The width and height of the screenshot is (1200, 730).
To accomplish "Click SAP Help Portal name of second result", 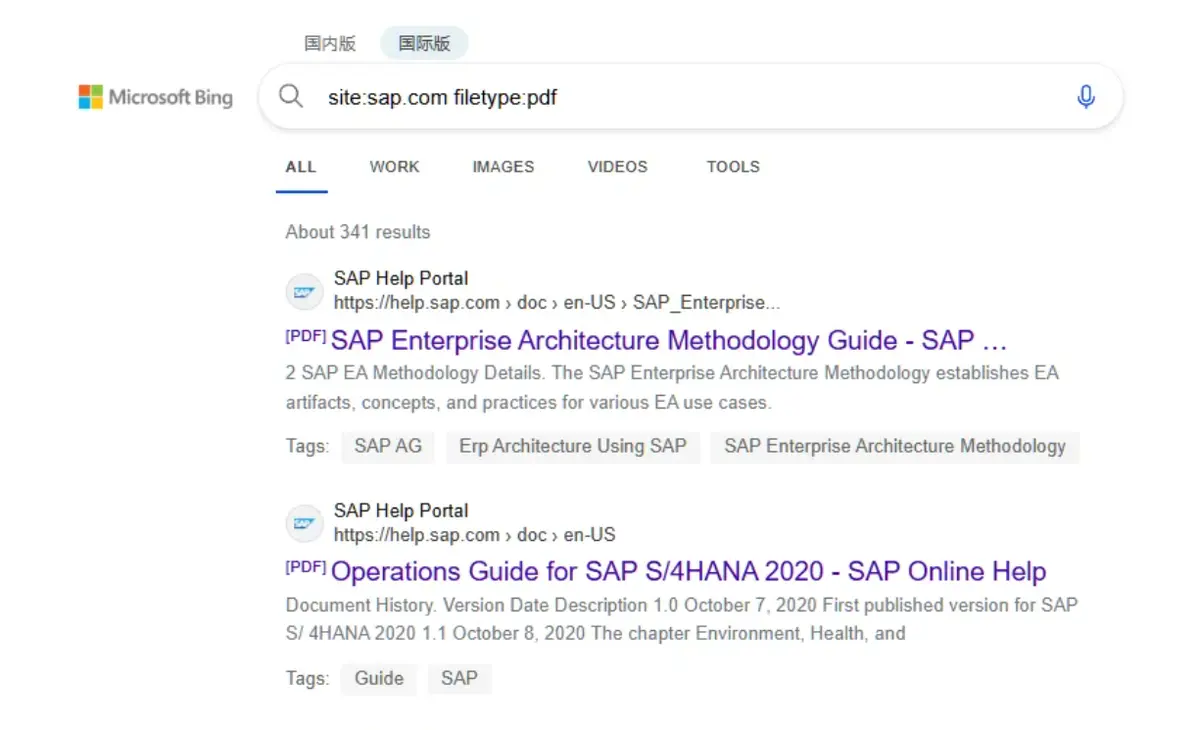I will (401, 511).
